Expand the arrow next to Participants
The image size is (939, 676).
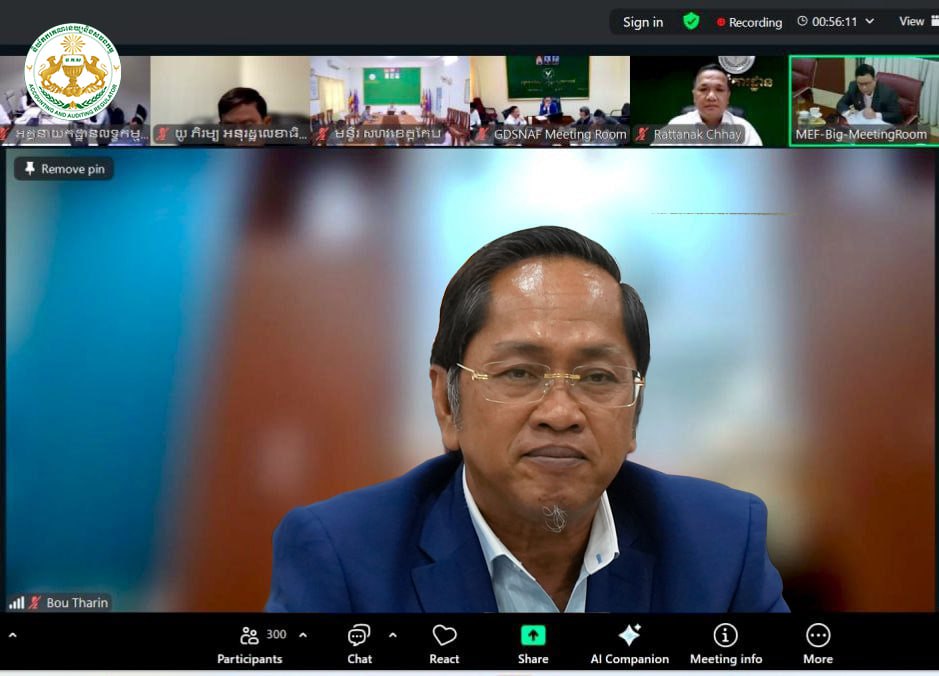(303, 635)
